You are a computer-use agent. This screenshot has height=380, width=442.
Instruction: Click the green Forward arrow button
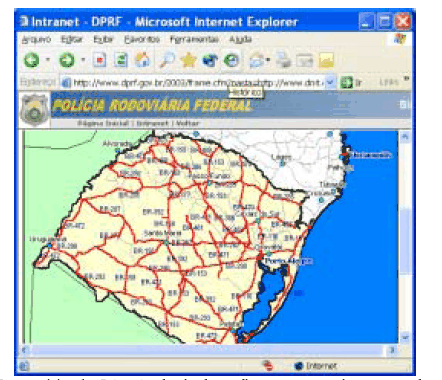point(67,60)
